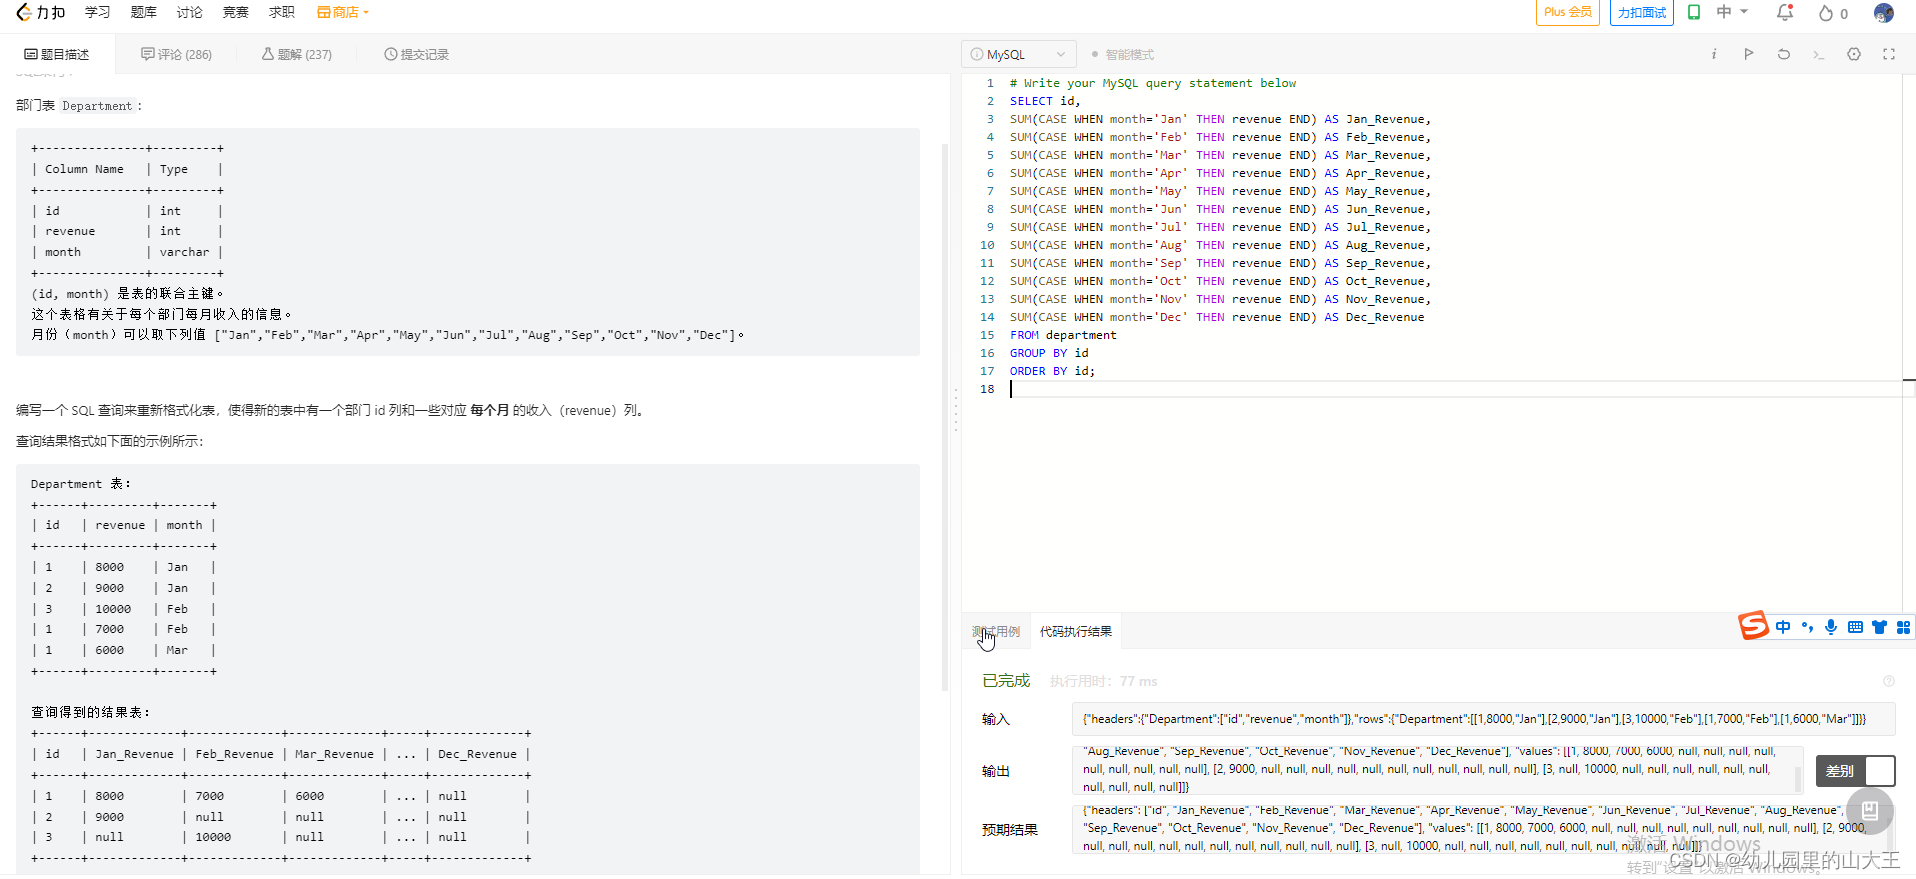Click the 'ORDER BY id;' code line
Screen dimensions: 1916x879
coord(1052,371)
